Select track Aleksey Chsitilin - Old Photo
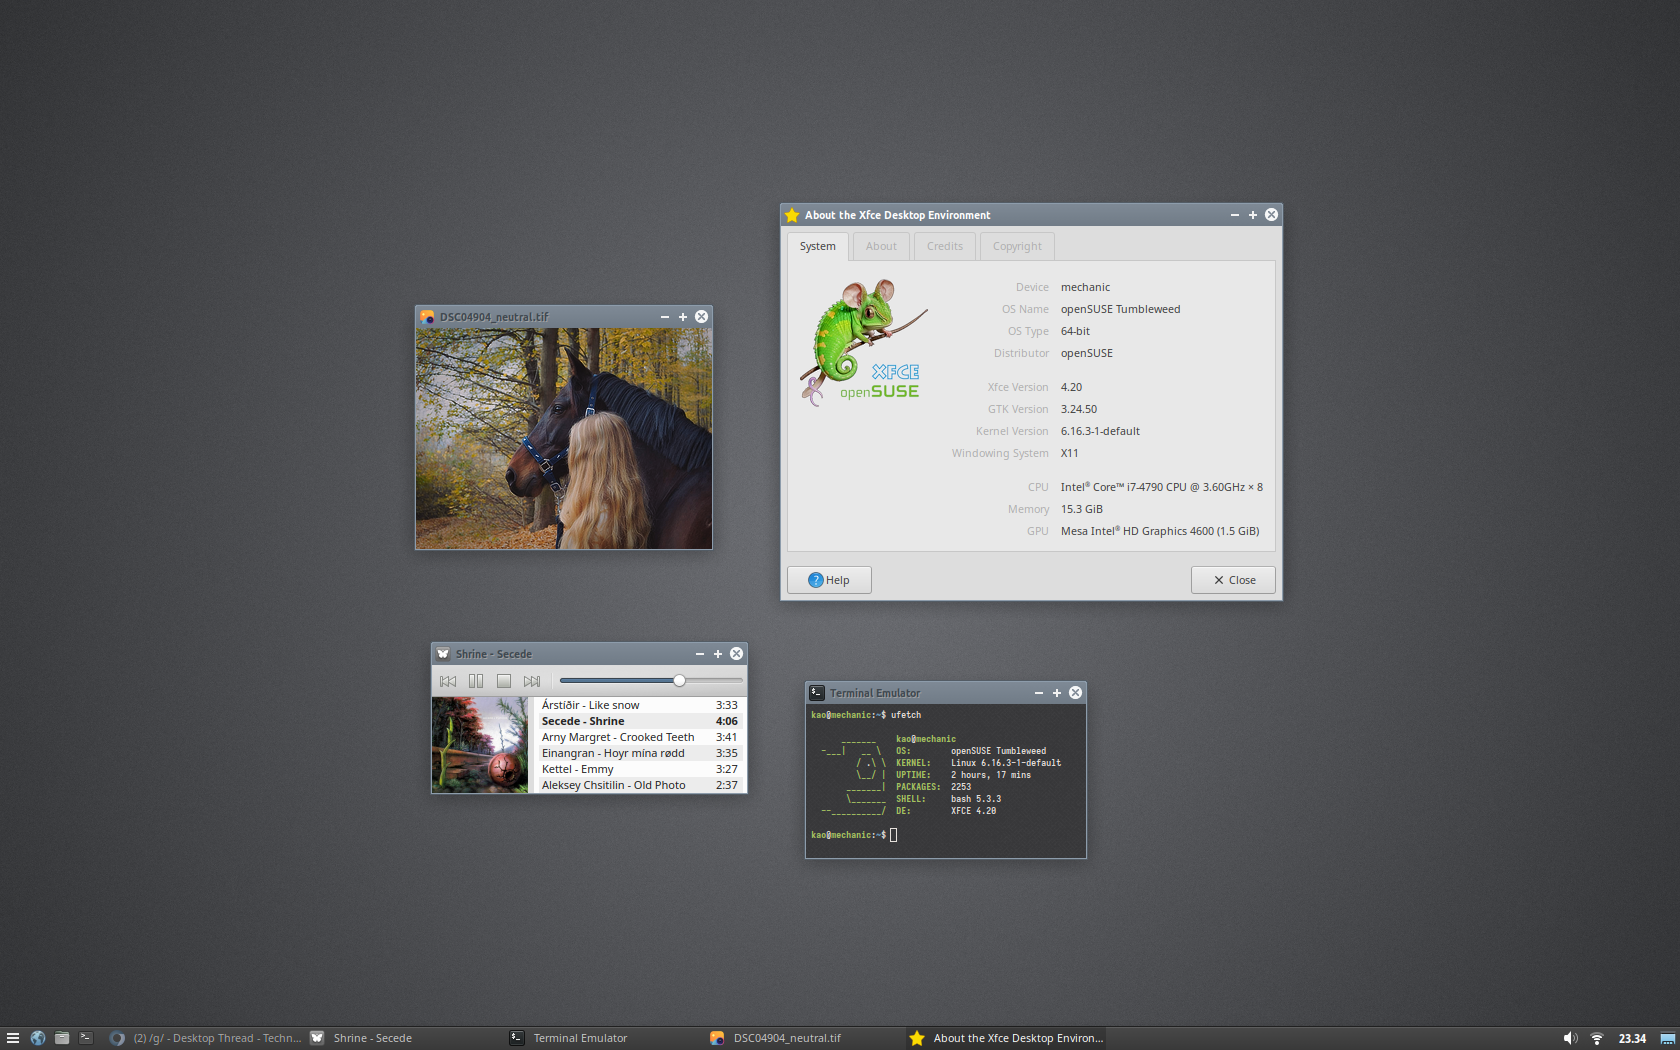This screenshot has height=1050, width=1680. [640, 785]
